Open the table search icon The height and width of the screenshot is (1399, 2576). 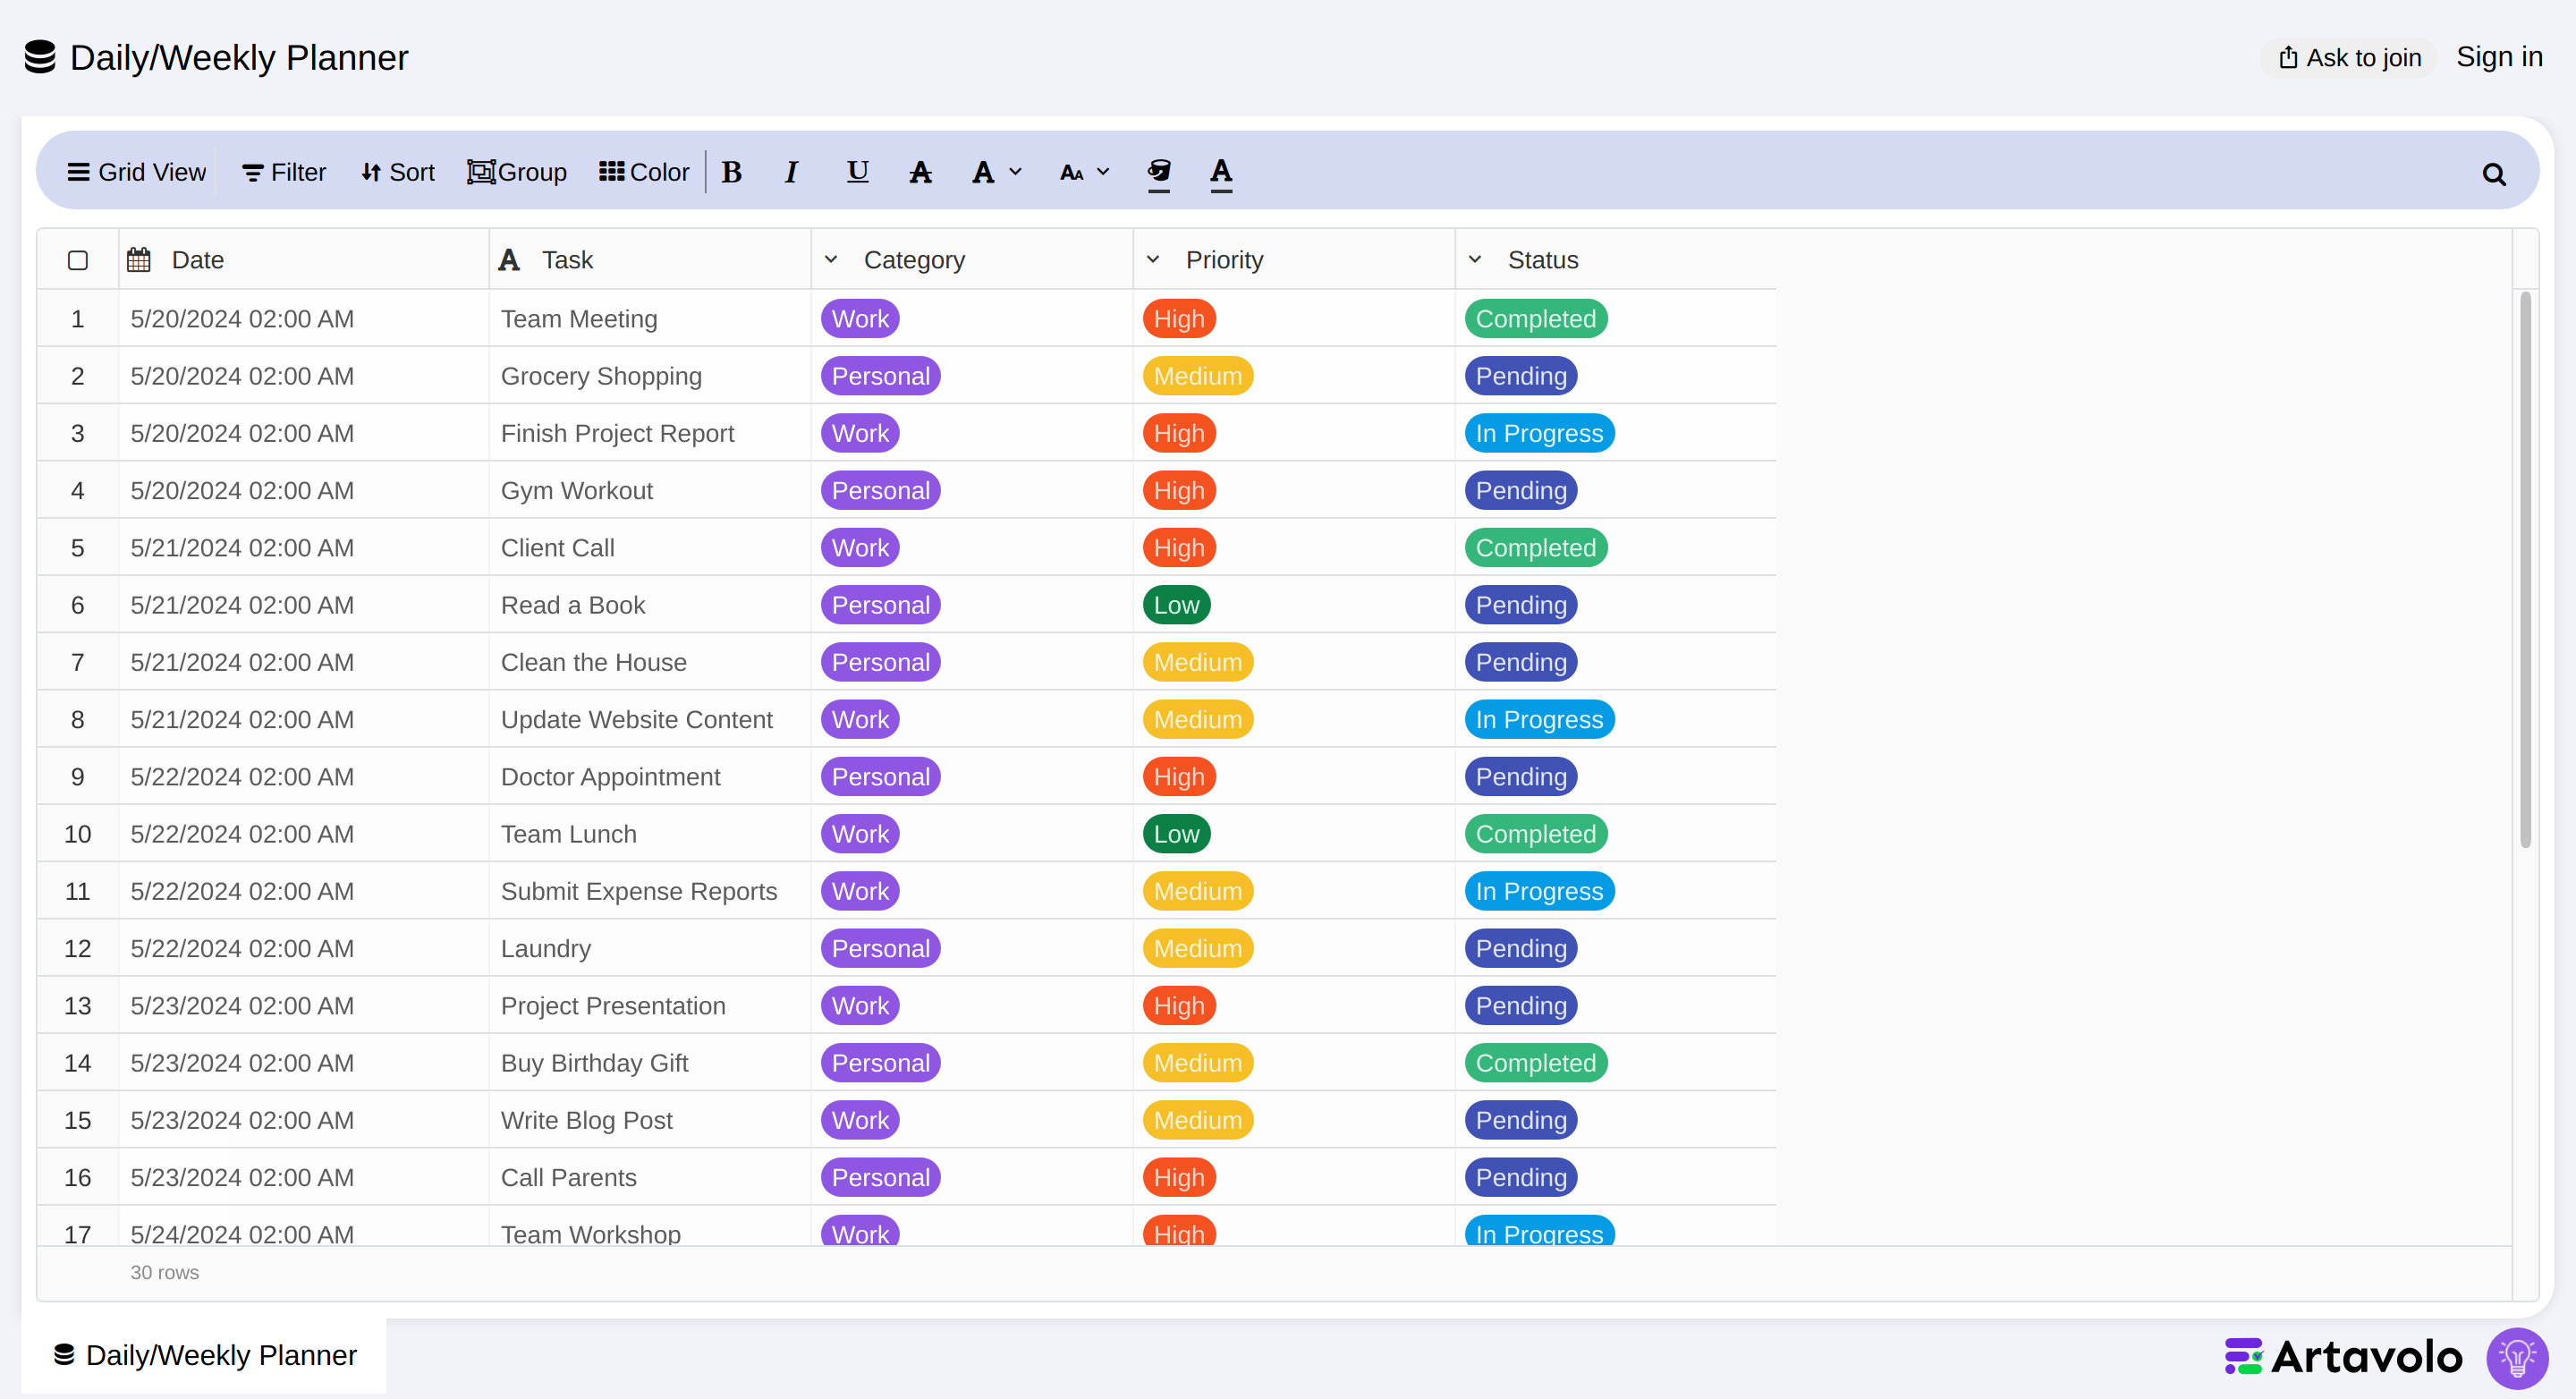(2494, 174)
